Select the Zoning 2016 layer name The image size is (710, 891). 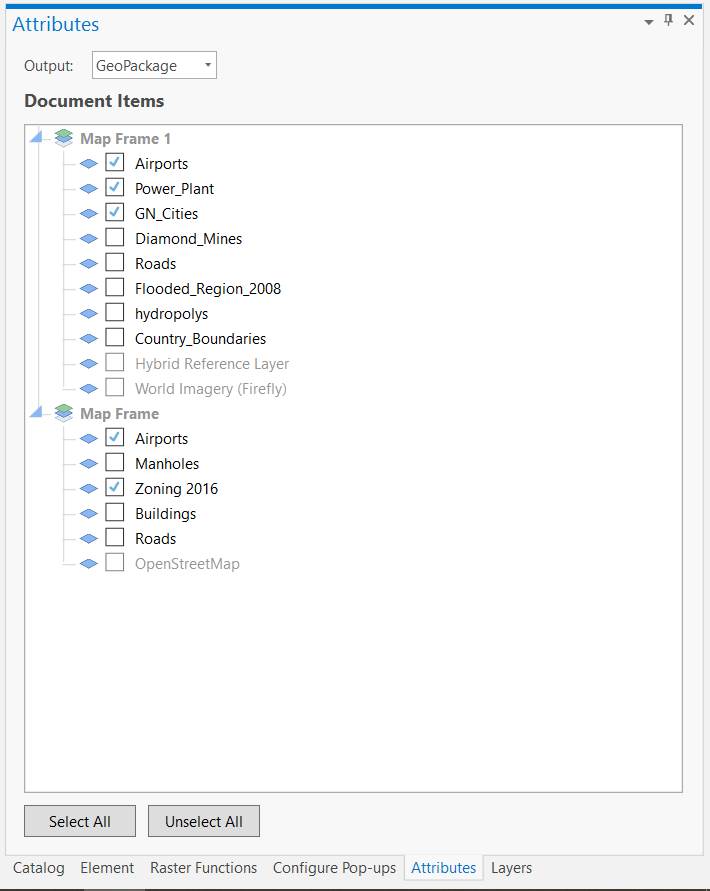(x=176, y=489)
